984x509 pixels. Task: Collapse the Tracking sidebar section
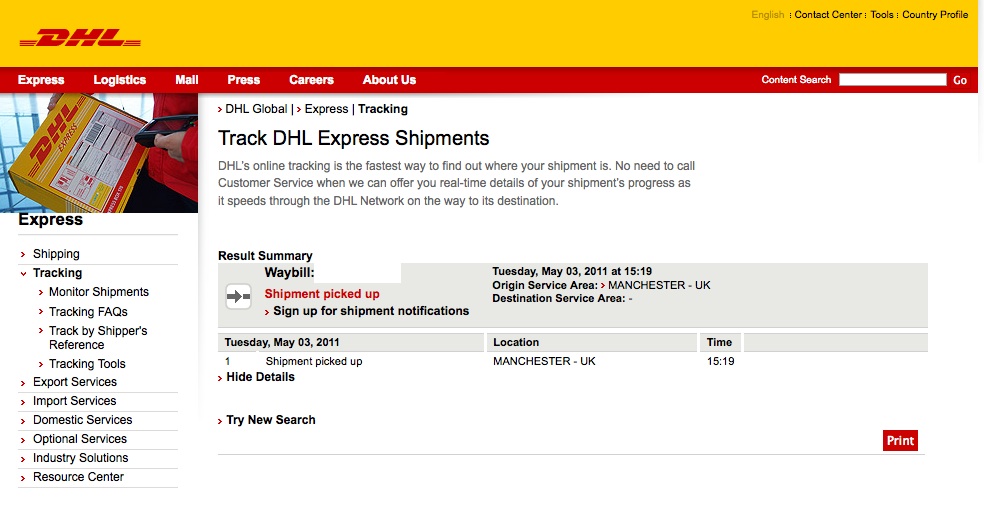pos(57,273)
